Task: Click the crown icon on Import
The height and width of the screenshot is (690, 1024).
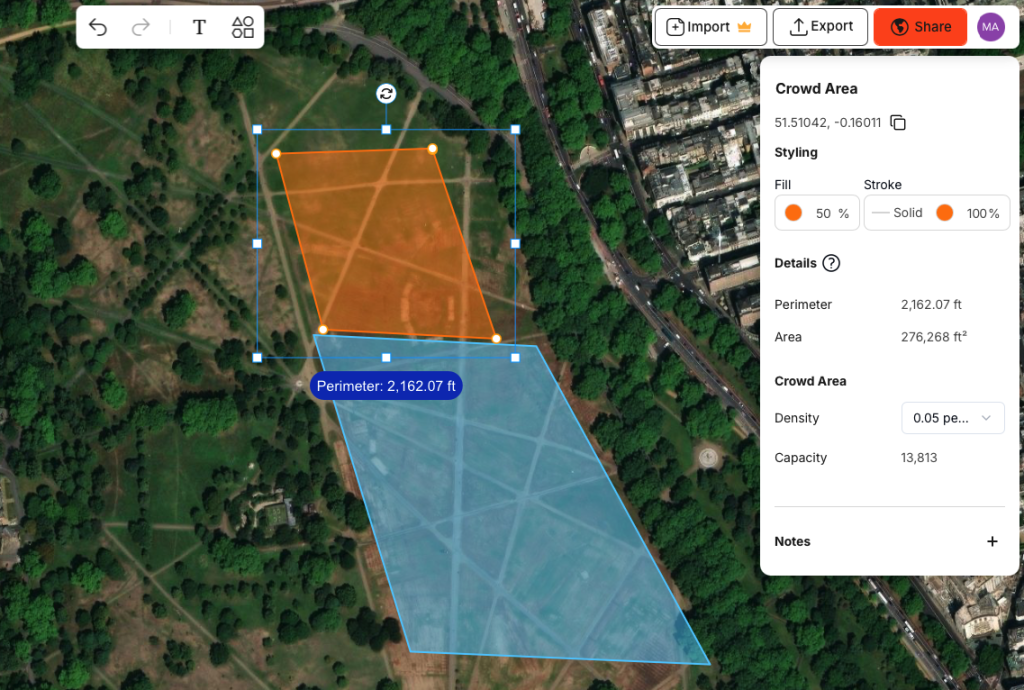Action: (744, 27)
